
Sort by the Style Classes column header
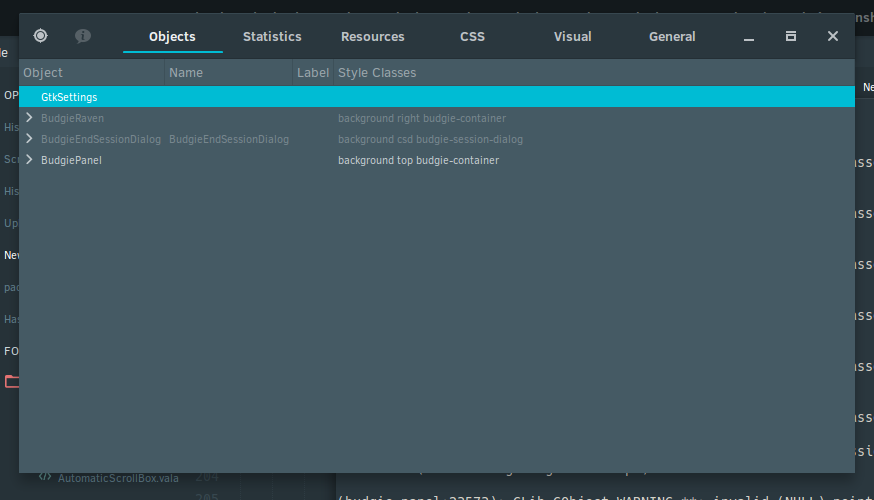point(594,73)
